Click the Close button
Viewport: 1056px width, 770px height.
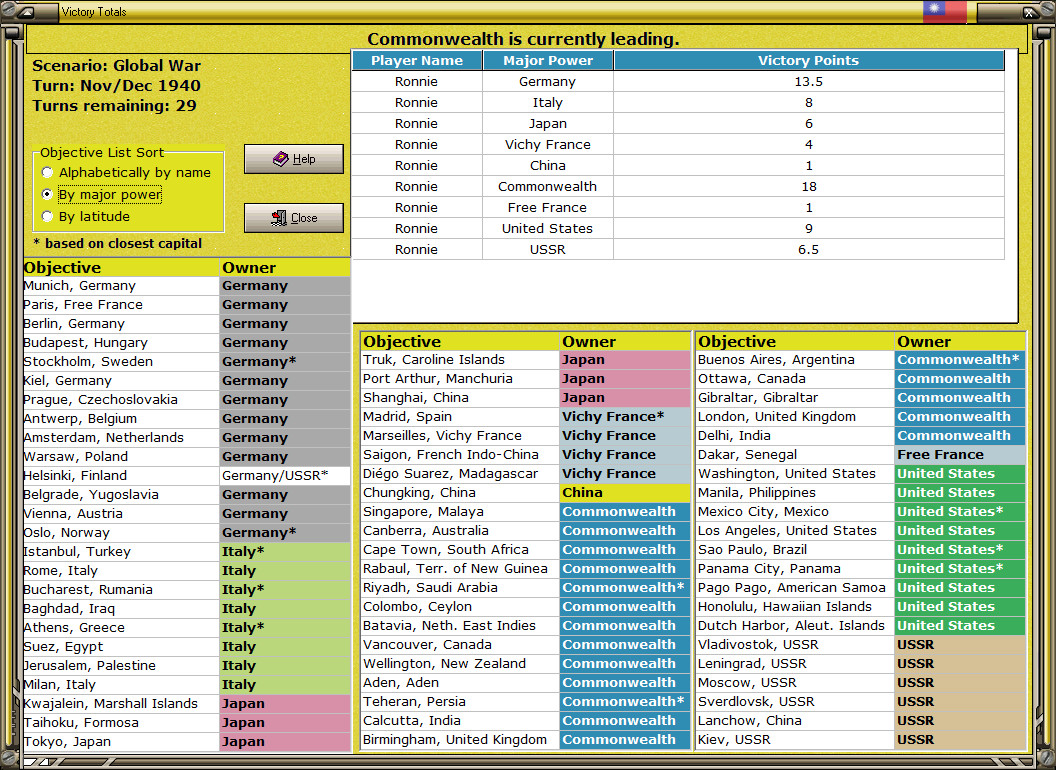pyautogui.click(x=294, y=218)
